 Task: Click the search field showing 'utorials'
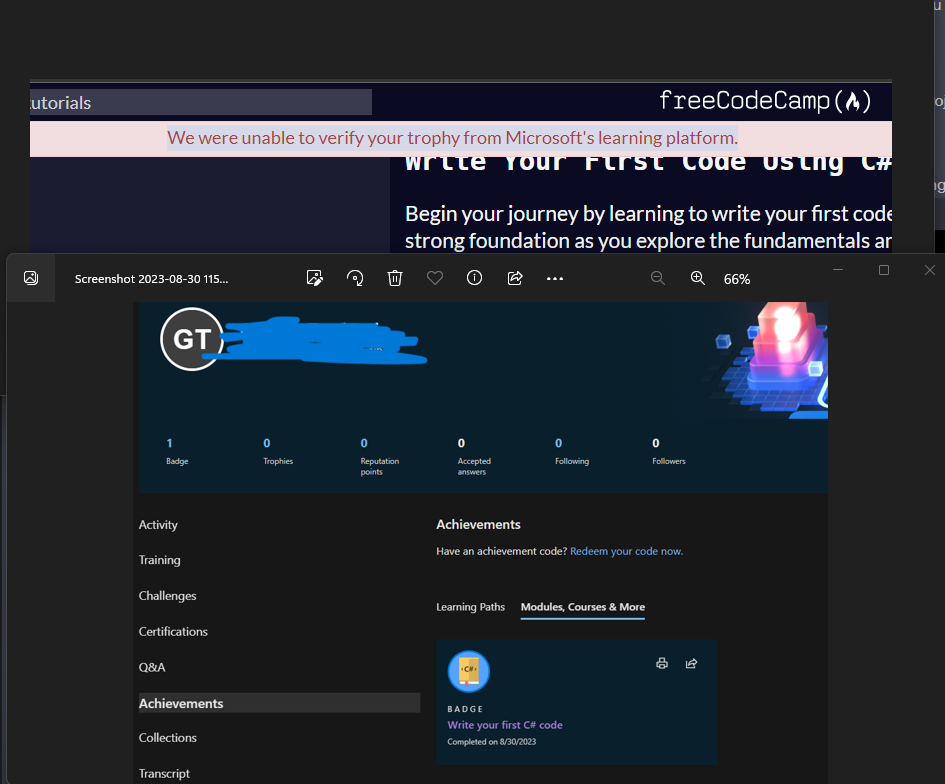pos(201,102)
